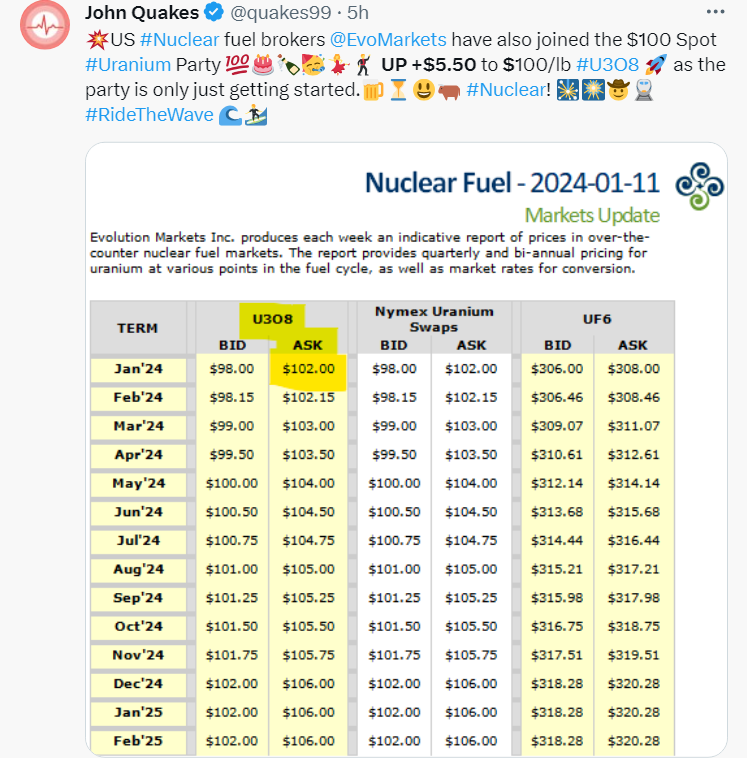Click the yellow highlighted U3O8 header

[269, 319]
